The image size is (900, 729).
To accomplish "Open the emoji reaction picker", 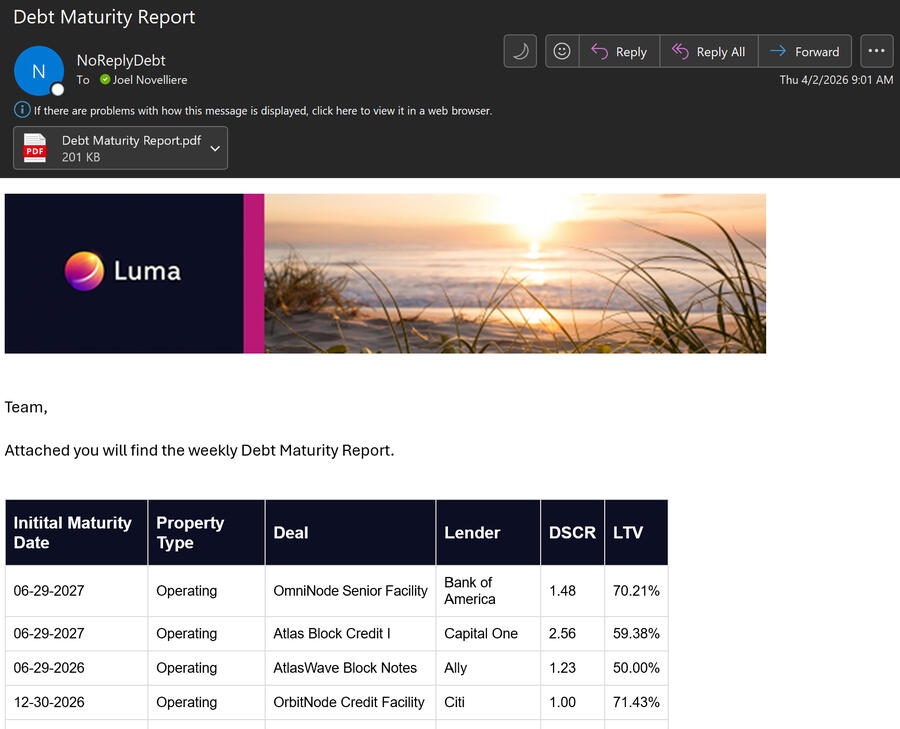I will pos(562,51).
